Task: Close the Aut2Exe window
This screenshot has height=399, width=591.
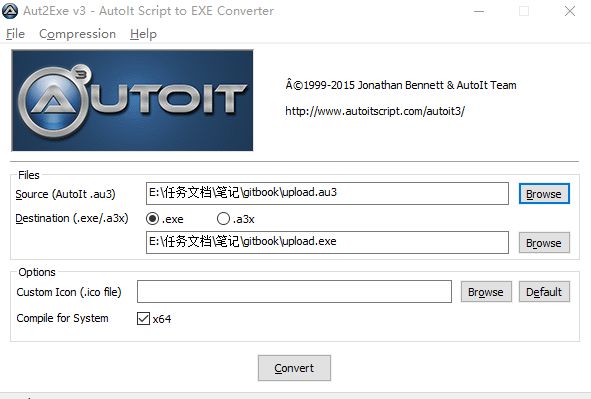Action: click(570, 11)
